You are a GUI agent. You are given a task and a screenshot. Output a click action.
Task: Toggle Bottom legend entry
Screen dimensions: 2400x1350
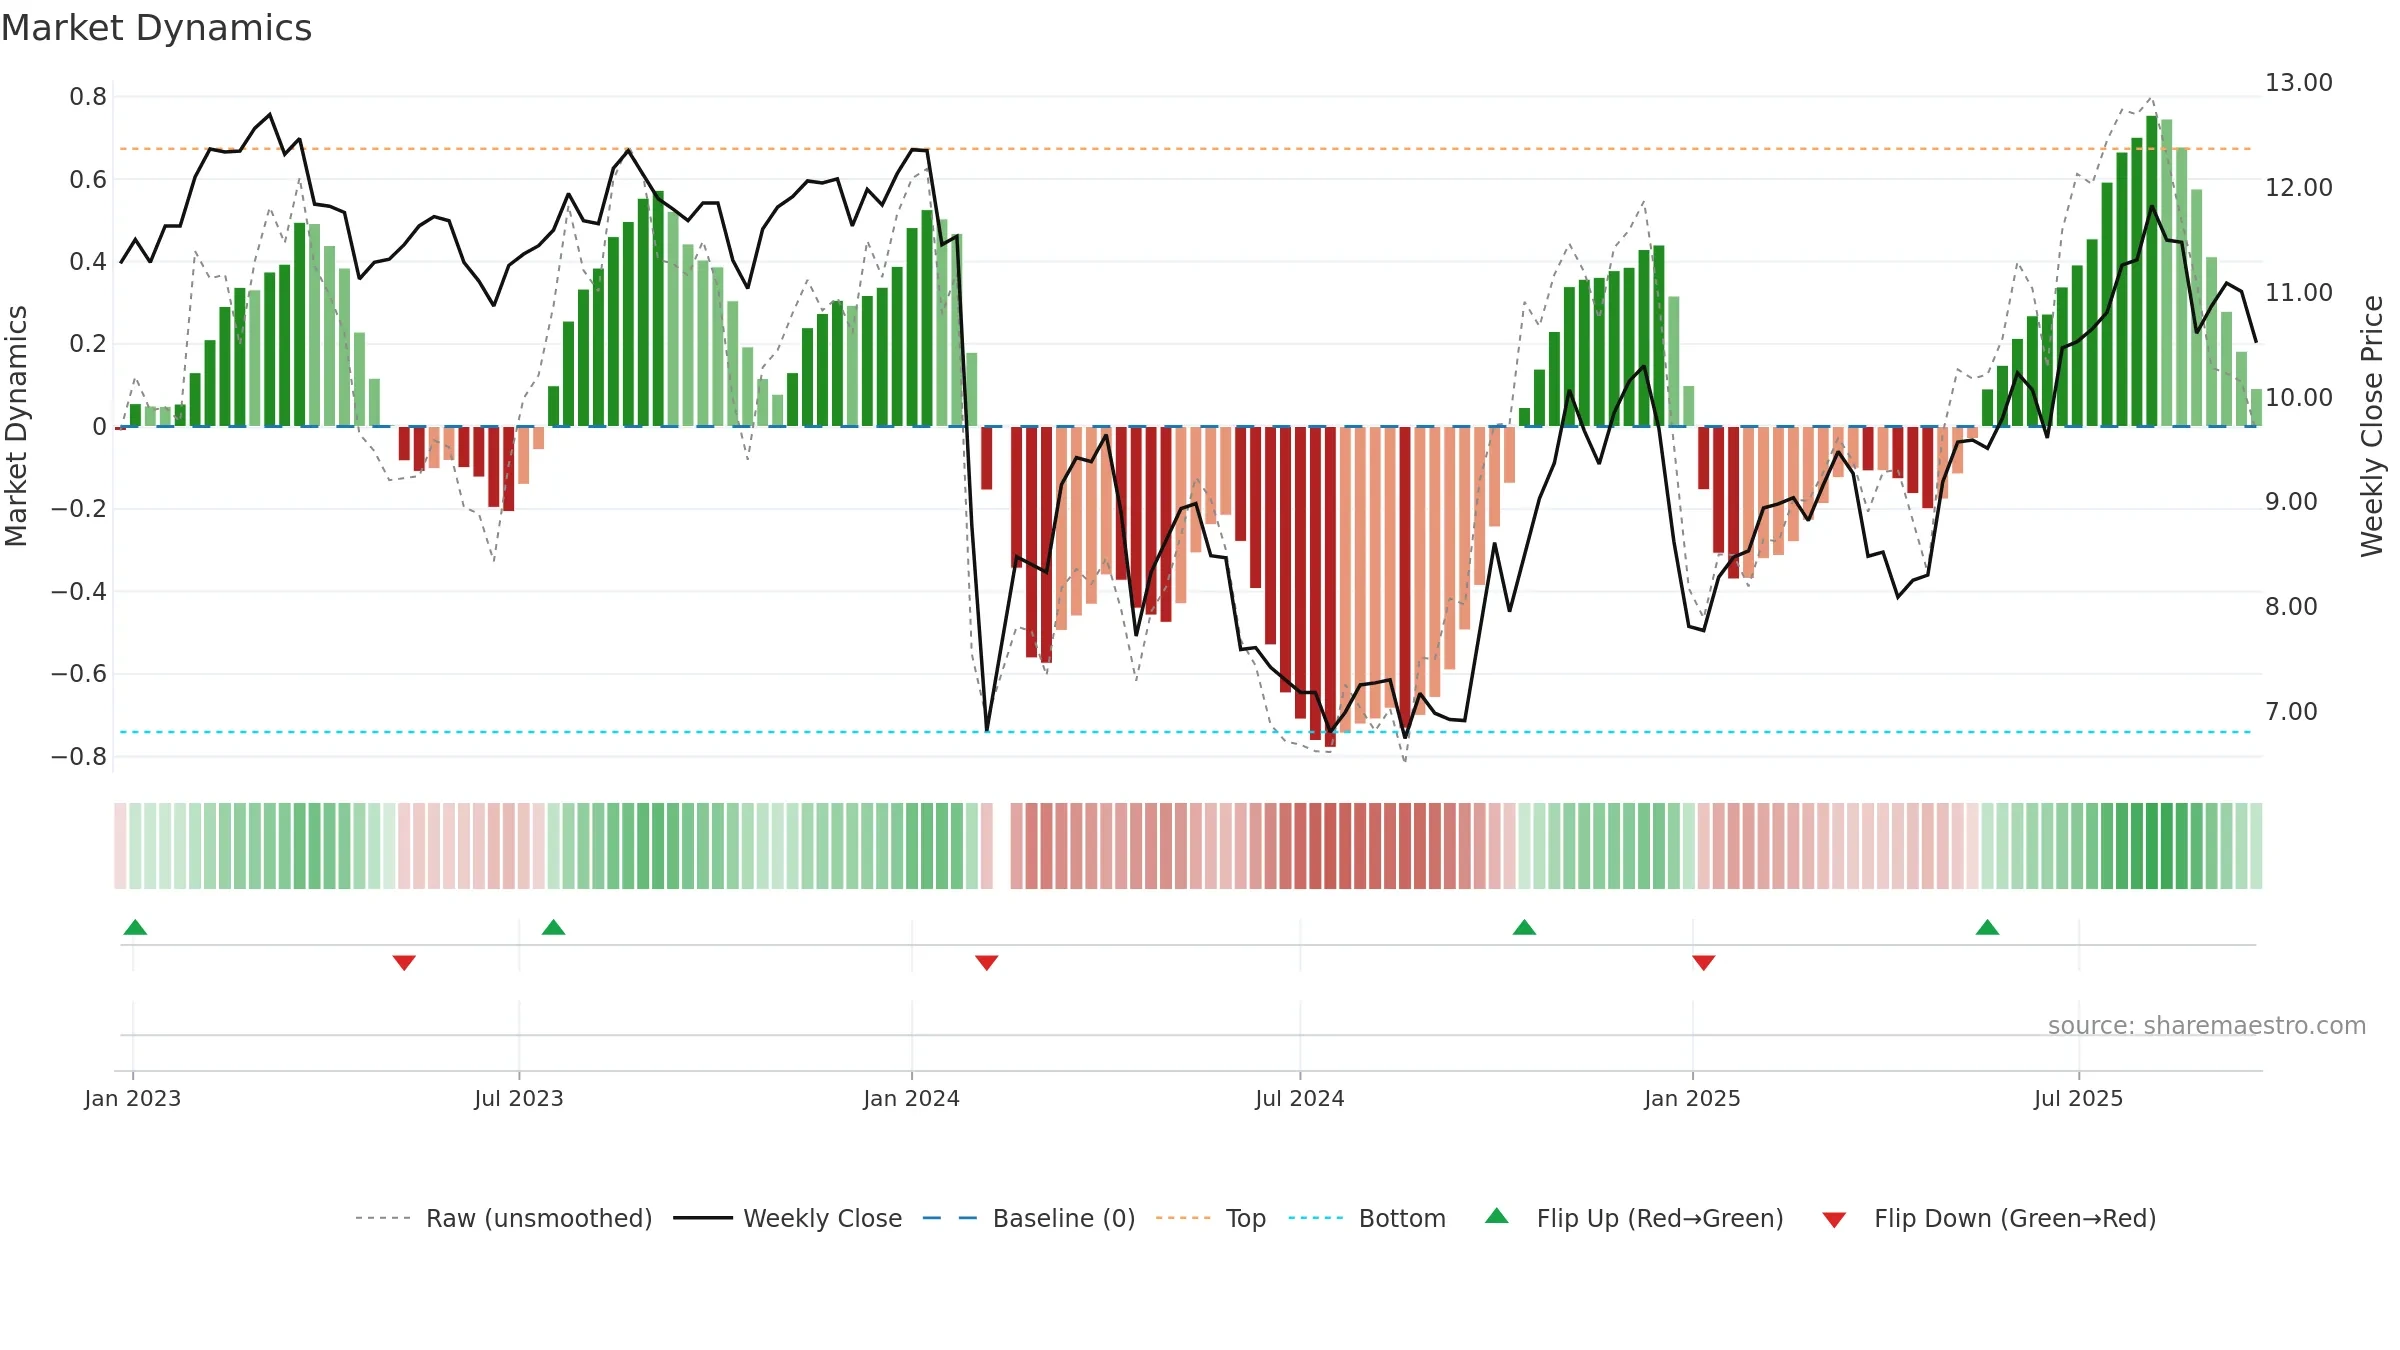pos(1367,1218)
